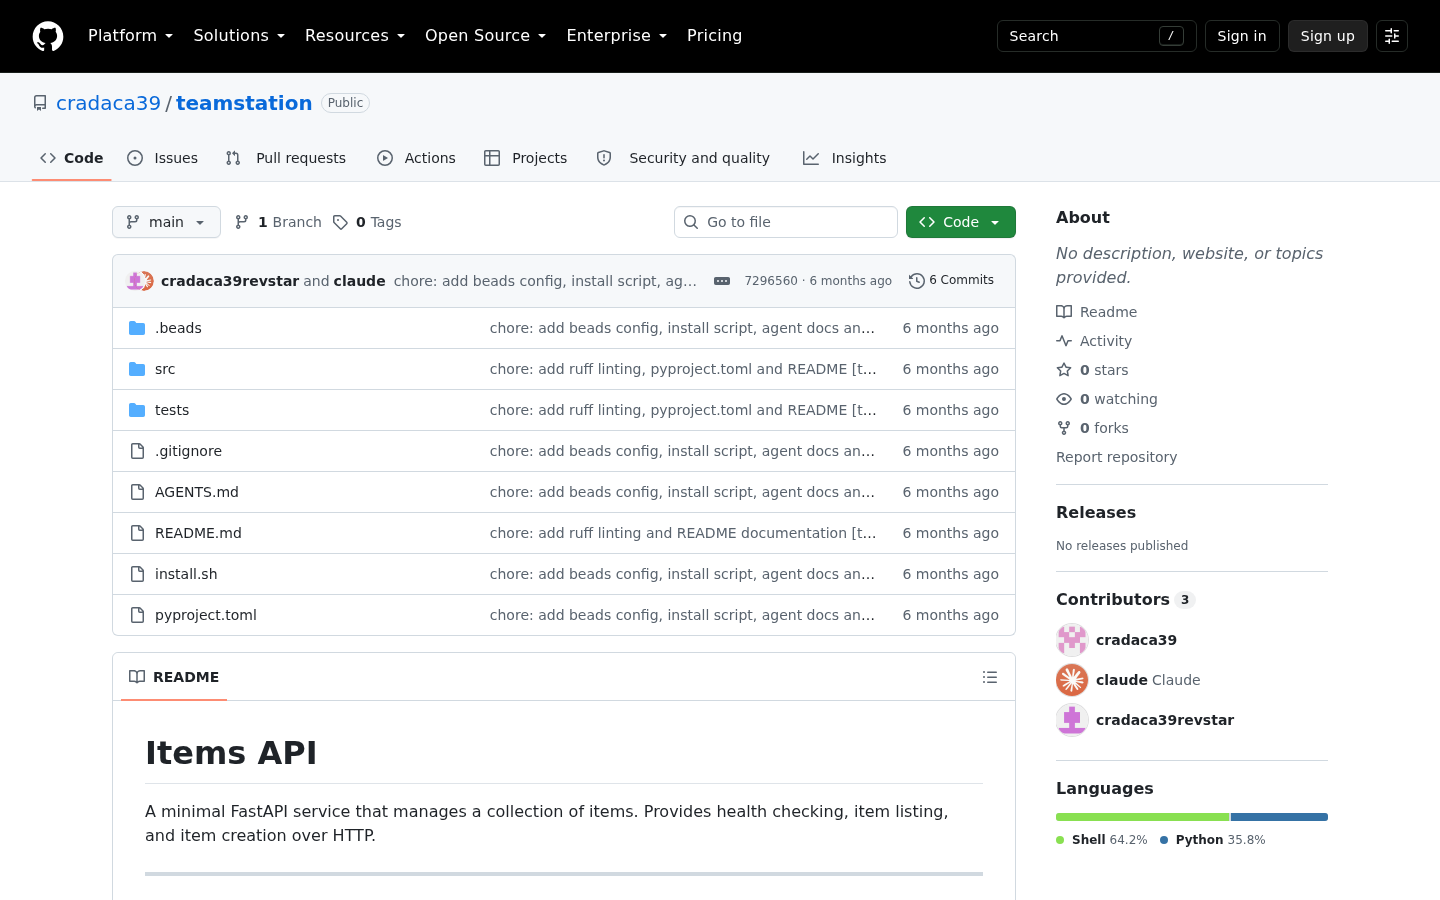Open the src folder
The image size is (1440, 900).
pyautogui.click(x=165, y=369)
